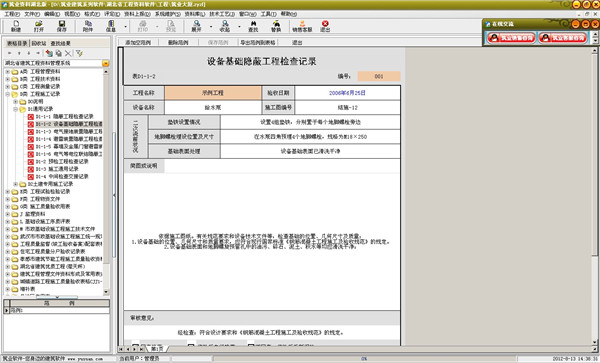The width and height of the screenshot is (600, 363).
Task: Collapse the D1通用记录 folder
Action: 15,109
